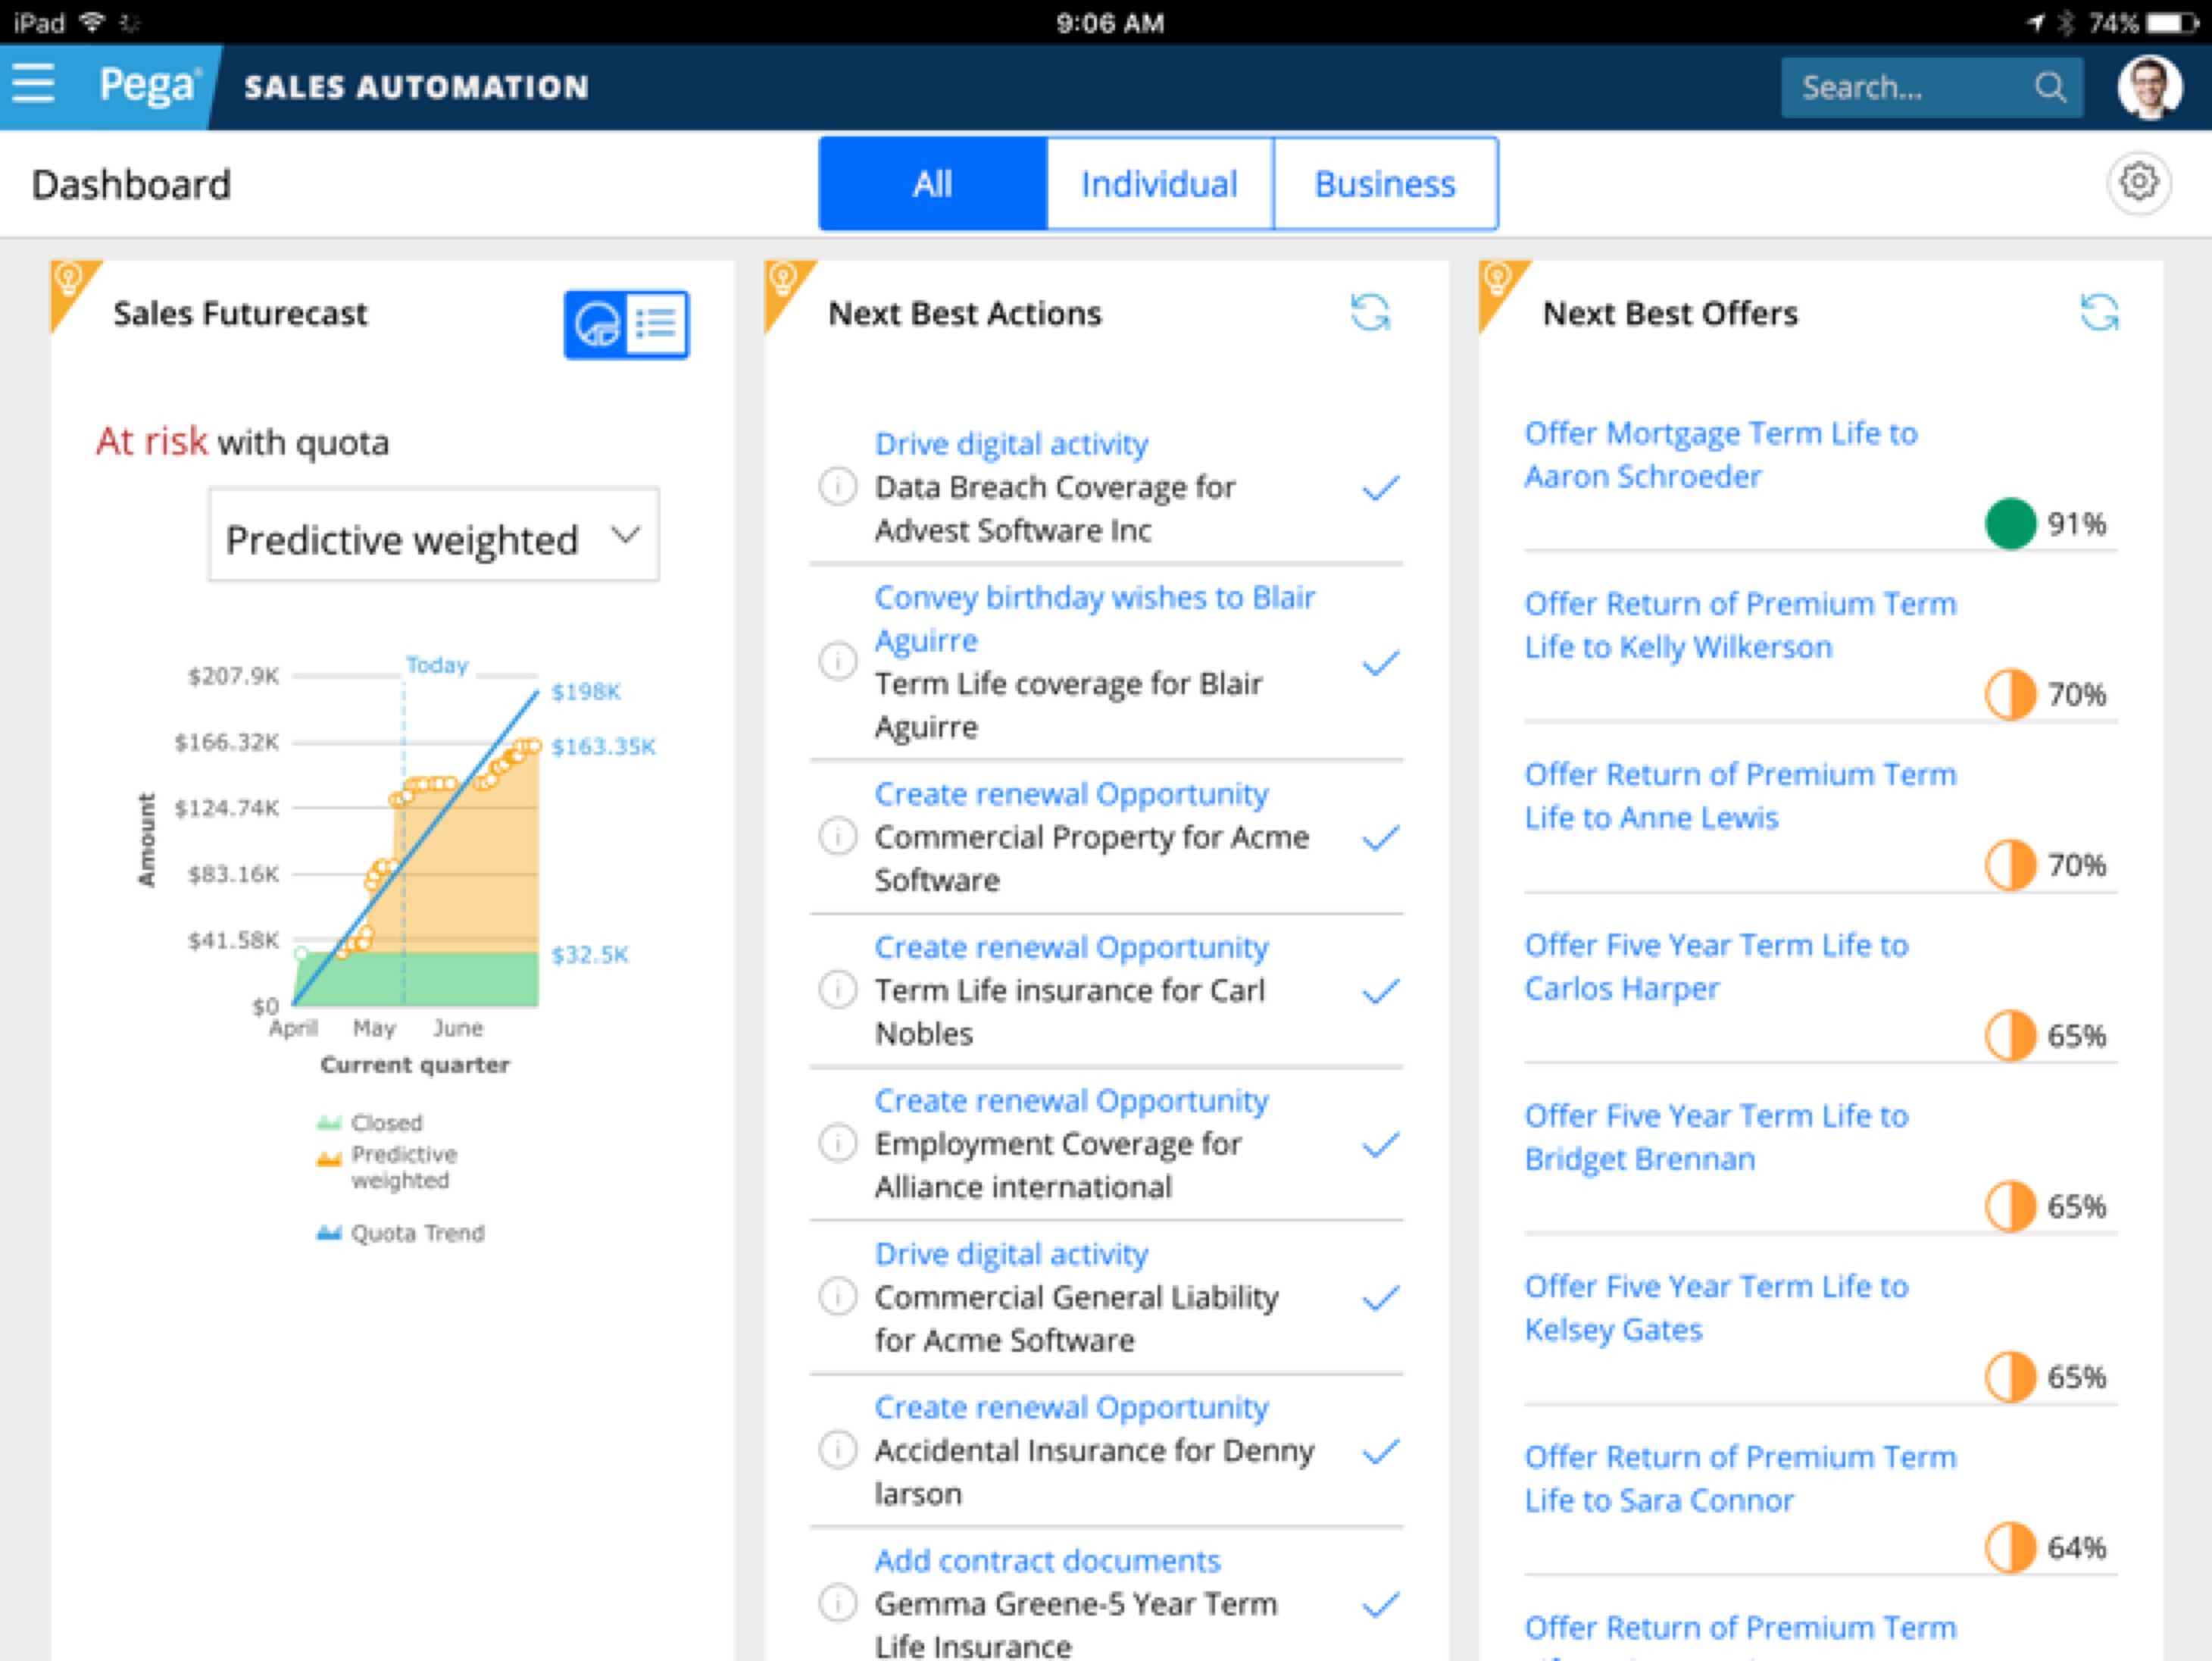Open info icon for Data Breach Coverage

837,488
